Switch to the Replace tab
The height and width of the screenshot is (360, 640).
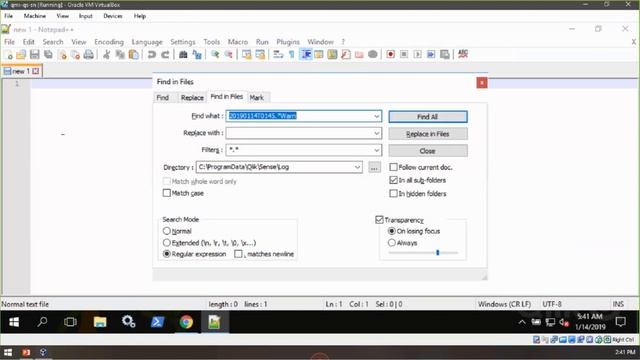tap(192, 98)
